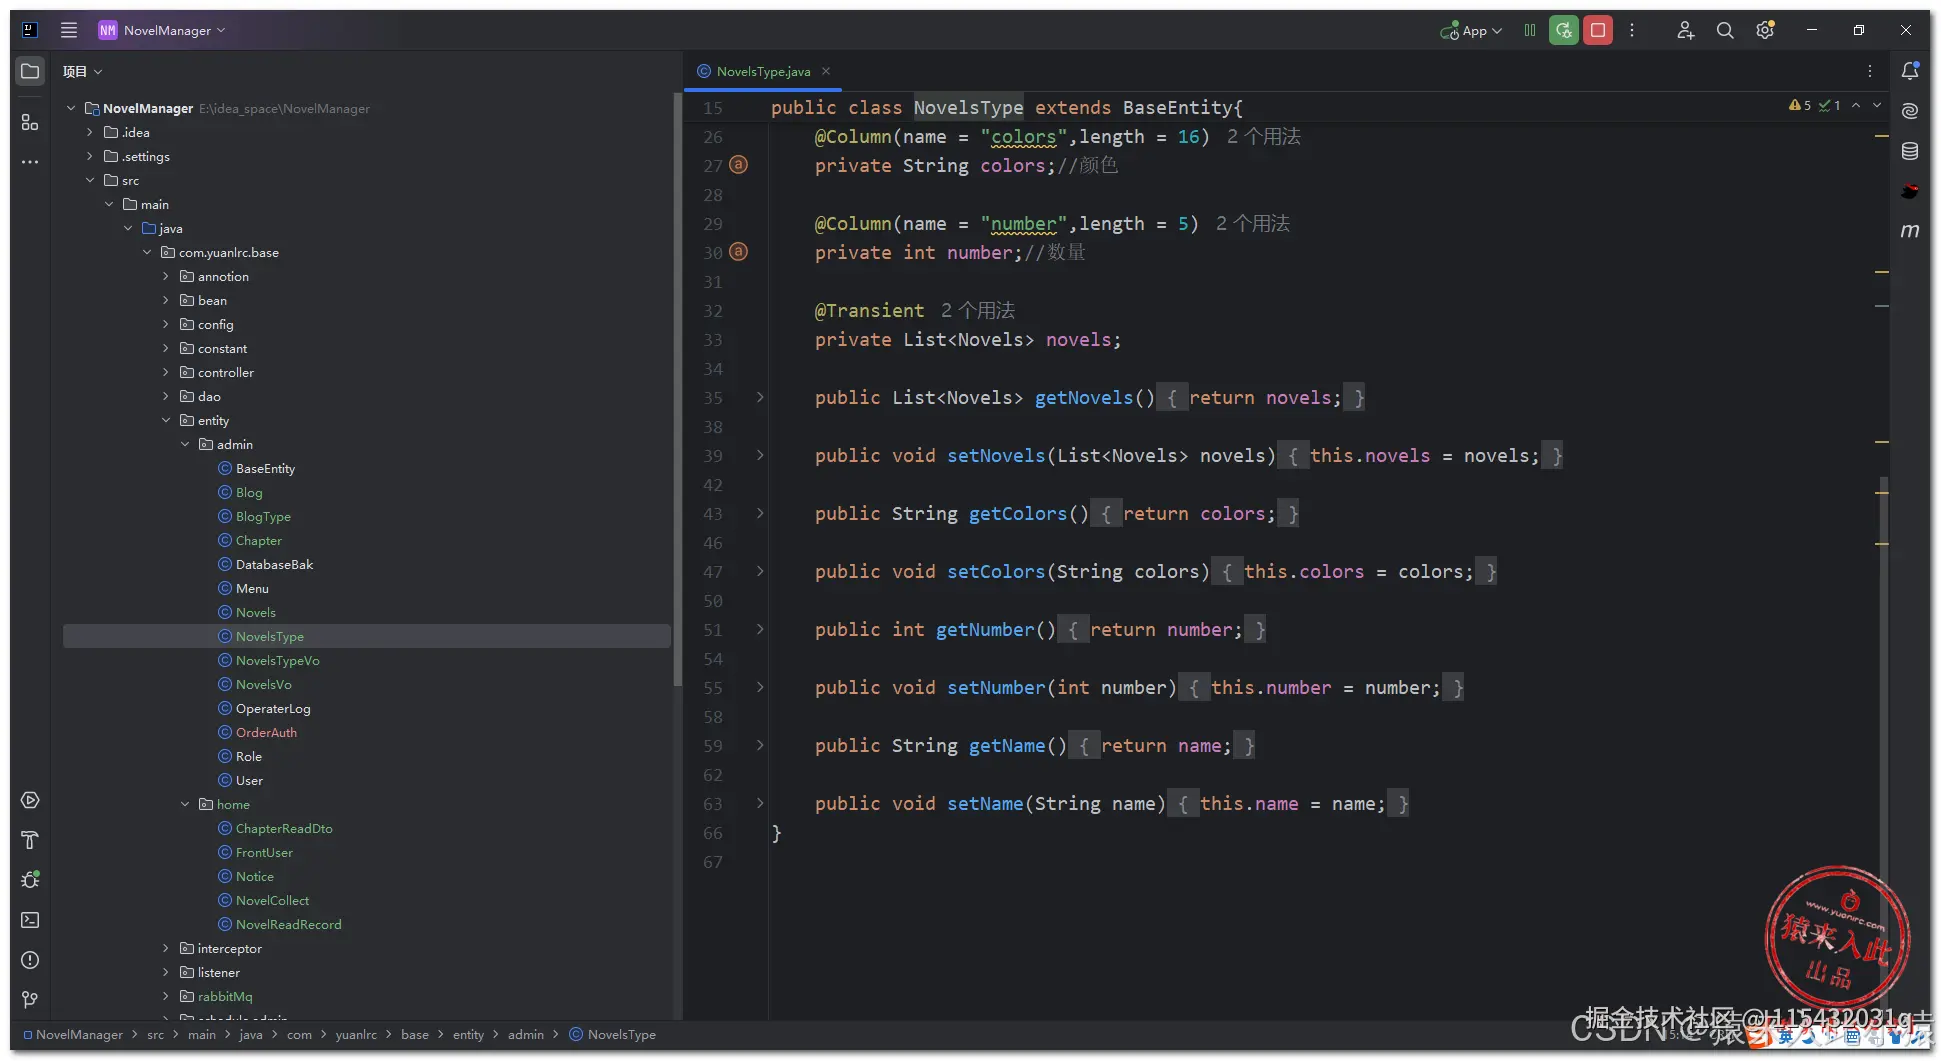Open the Terminal tool window
1941x1061 pixels.
[30, 920]
